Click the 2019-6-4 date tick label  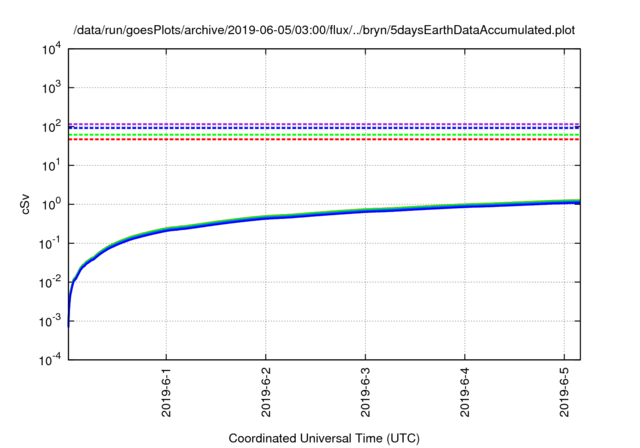[x=465, y=392]
